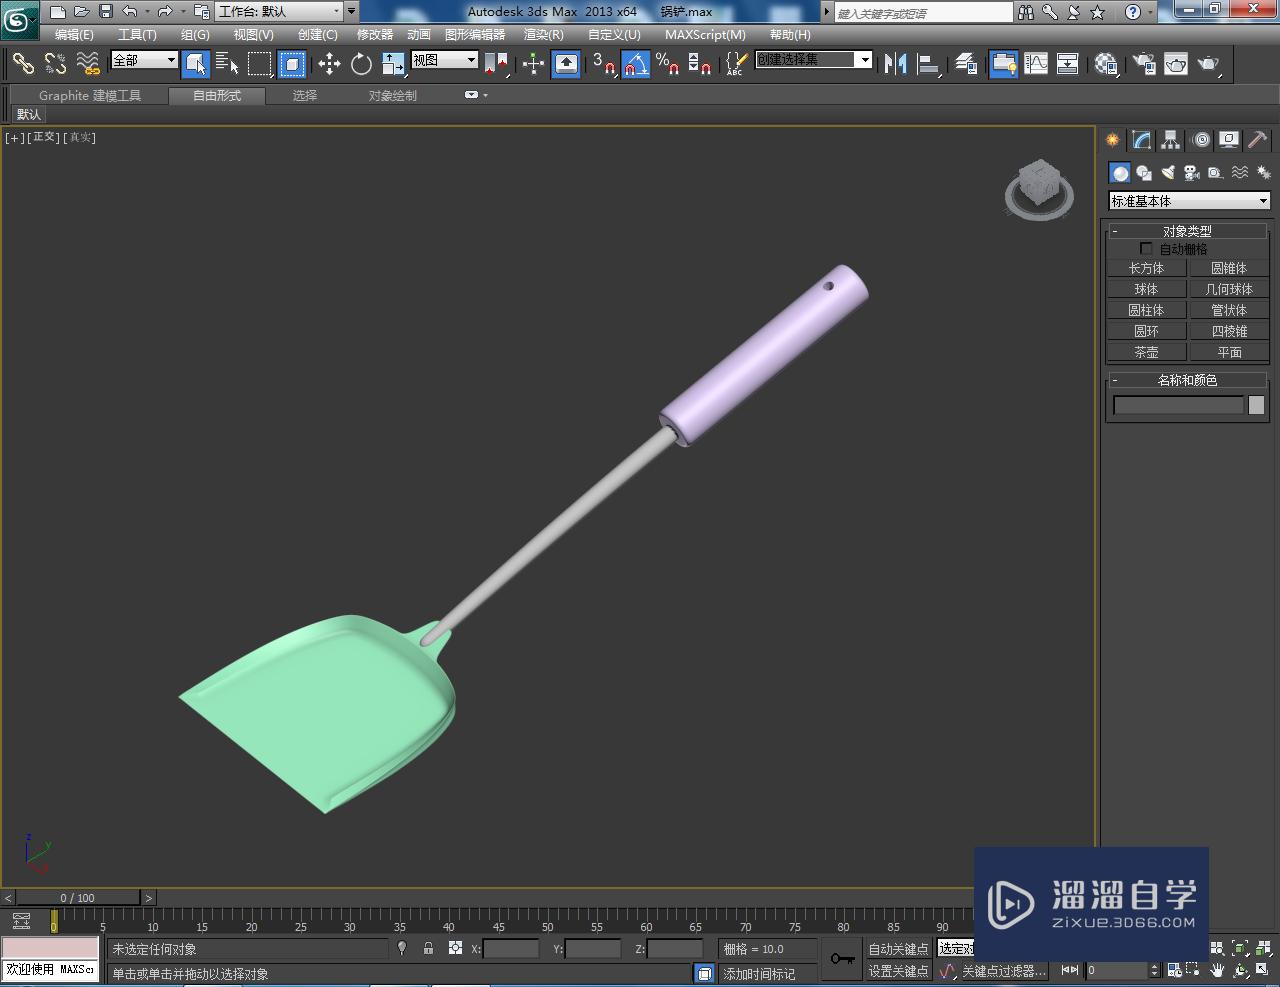The width and height of the screenshot is (1280, 987).
Task: Toggle the Selection Lock icon
Action: click(428, 948)
